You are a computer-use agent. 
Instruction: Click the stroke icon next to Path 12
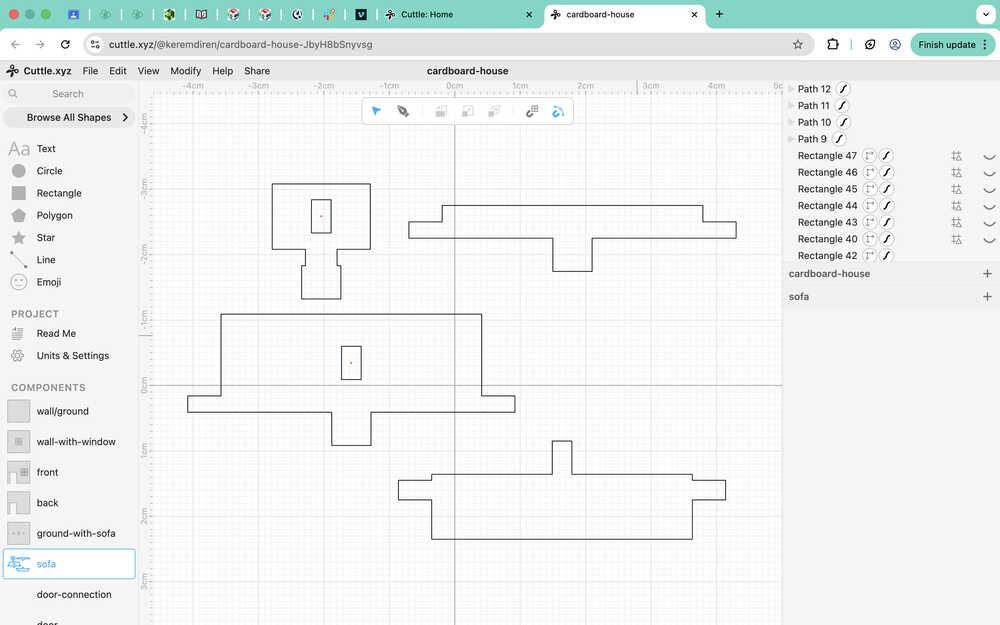843,89
